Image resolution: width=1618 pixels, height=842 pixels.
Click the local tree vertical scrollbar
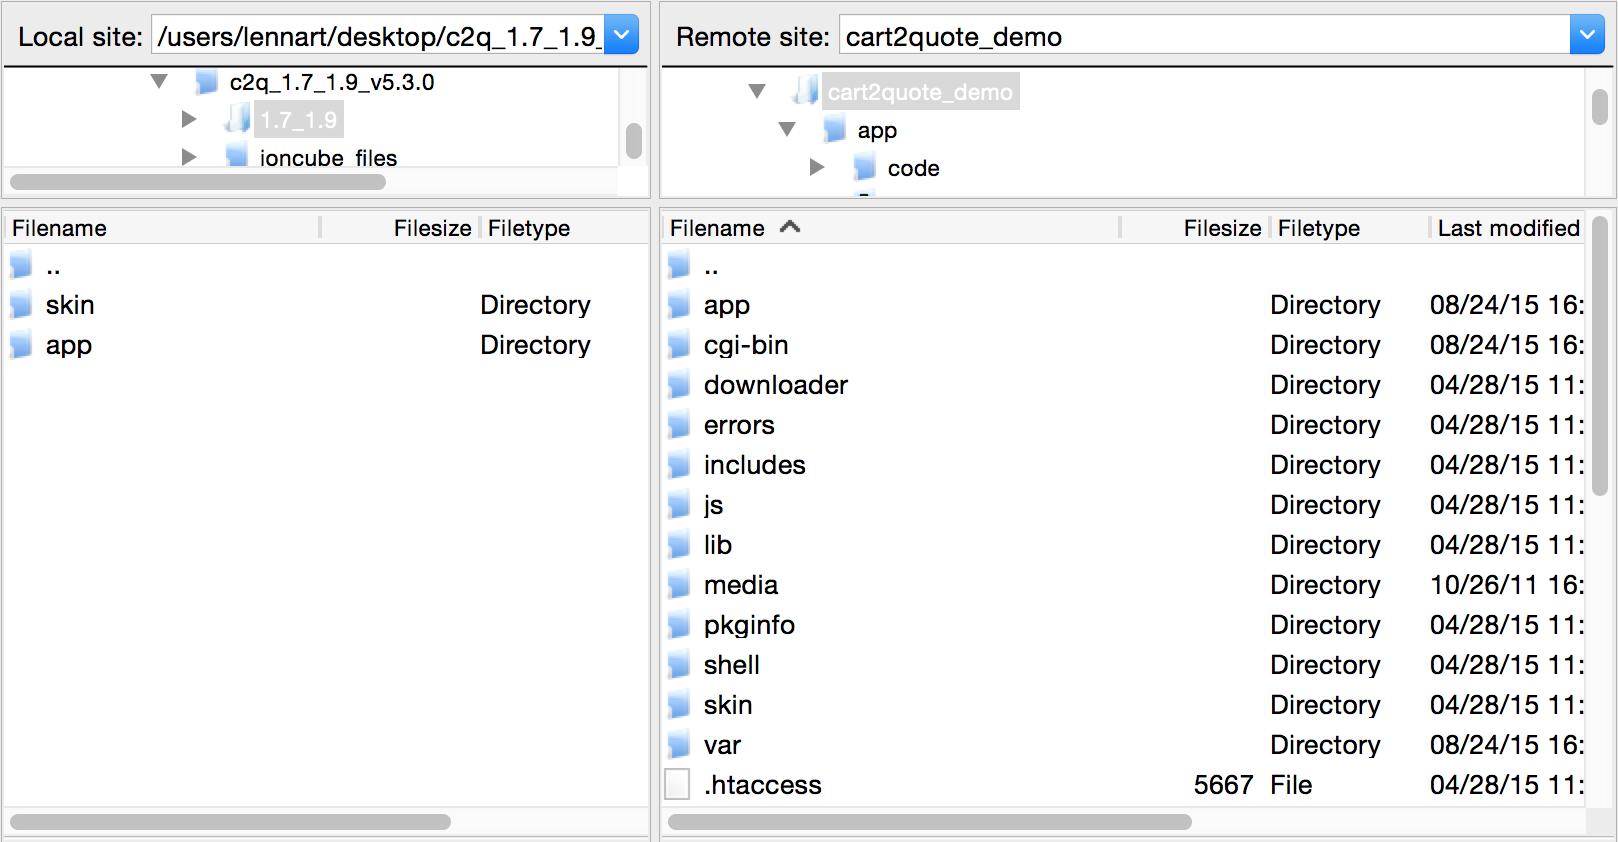634,141
